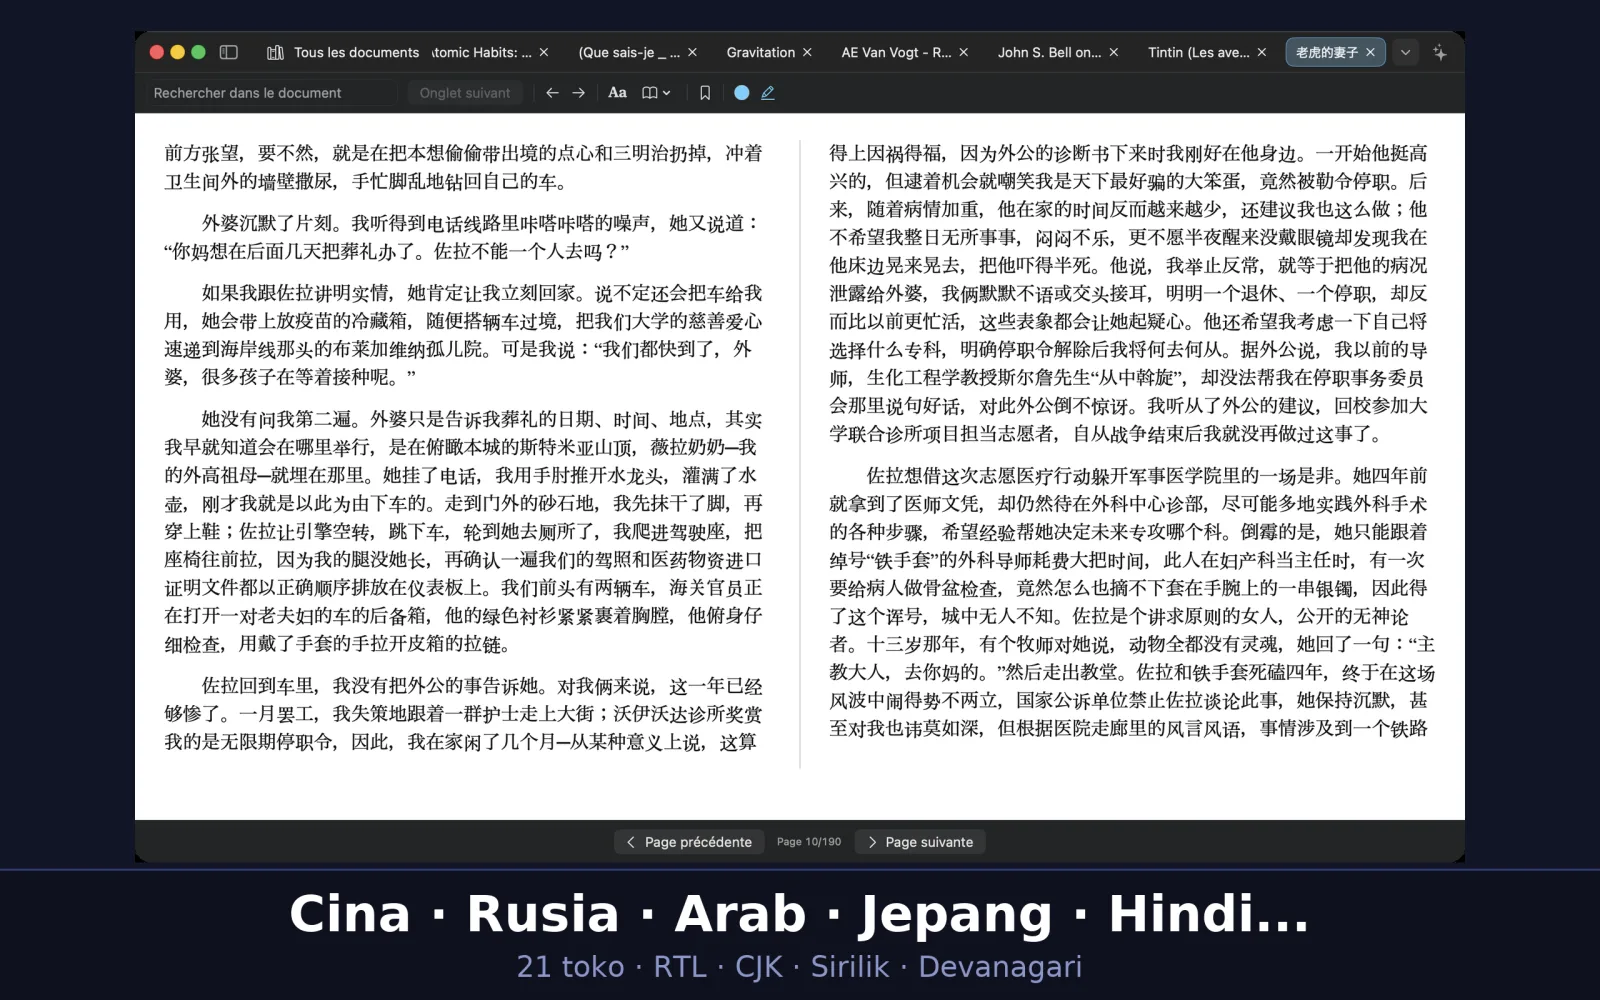Go forward with the right arrow
This screenshot has height=1000, width=1600.
pyautogui.click(x=578, y=93)
